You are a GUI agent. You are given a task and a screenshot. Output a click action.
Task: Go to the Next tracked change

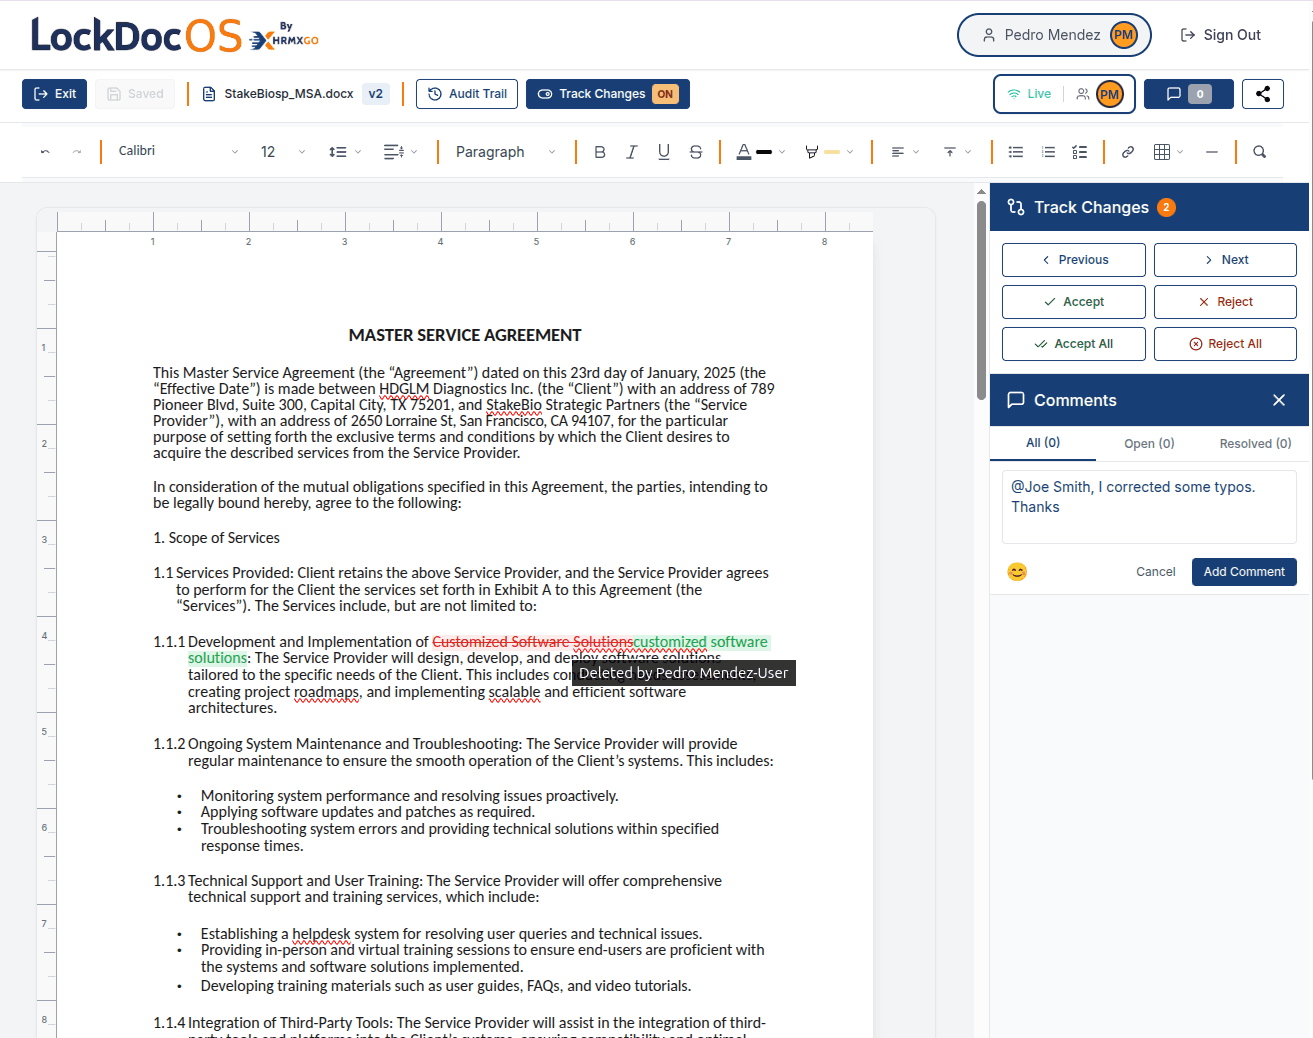pos(1225,260)
